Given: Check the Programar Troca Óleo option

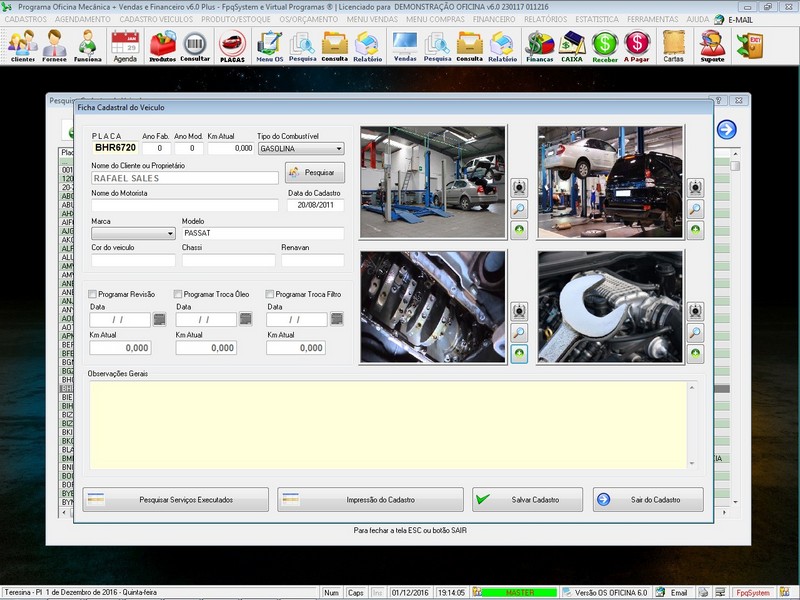Looking at the screenshot, I should [179, 294].
